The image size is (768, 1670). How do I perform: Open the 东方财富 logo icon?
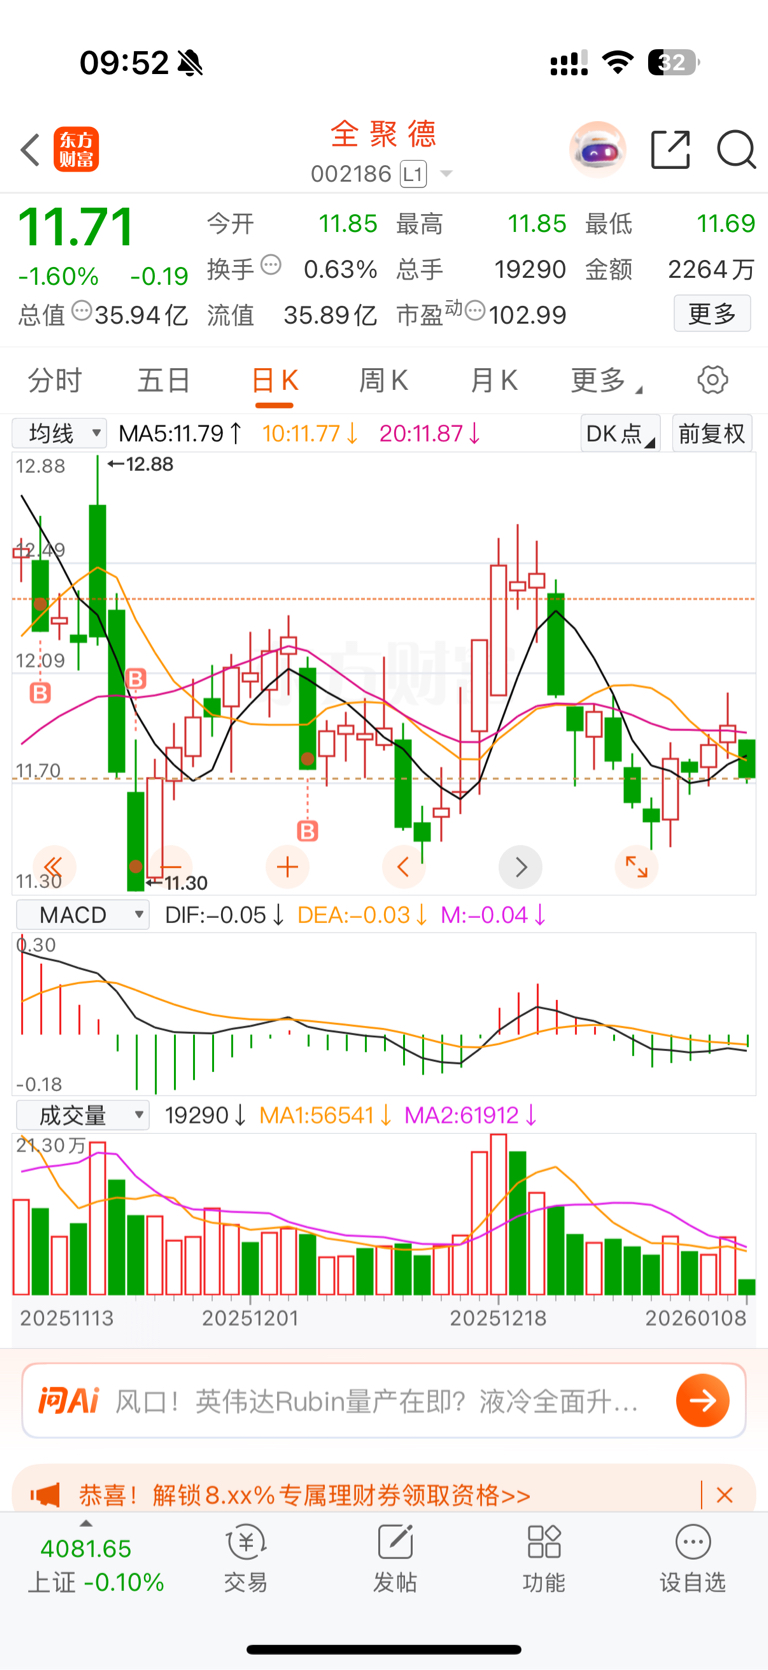click(x=76, y=150)
